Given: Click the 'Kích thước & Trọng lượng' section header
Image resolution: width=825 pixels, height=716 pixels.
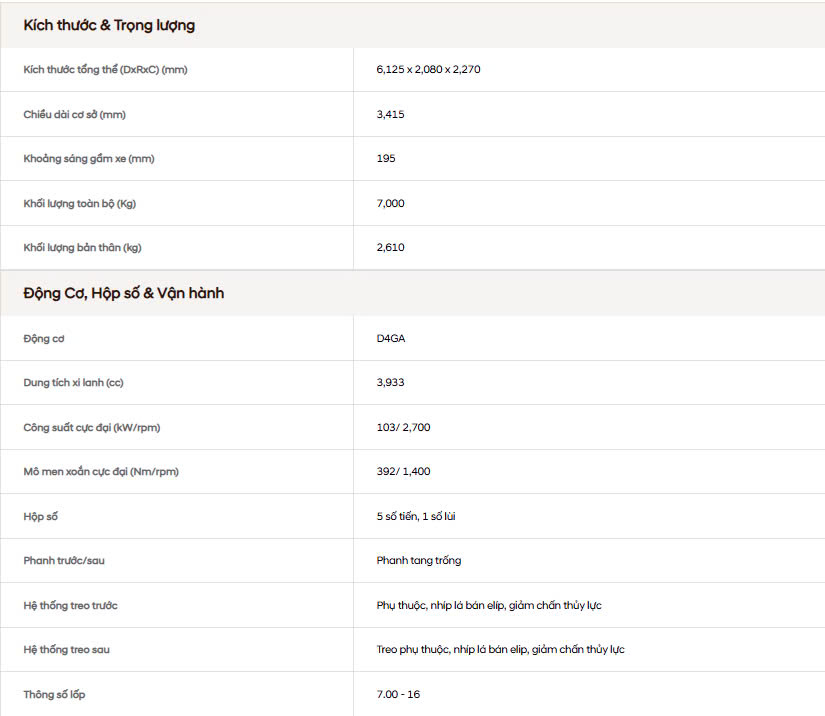Looking at the screenshot, I should pyautogui.click(x=109, y=26).
